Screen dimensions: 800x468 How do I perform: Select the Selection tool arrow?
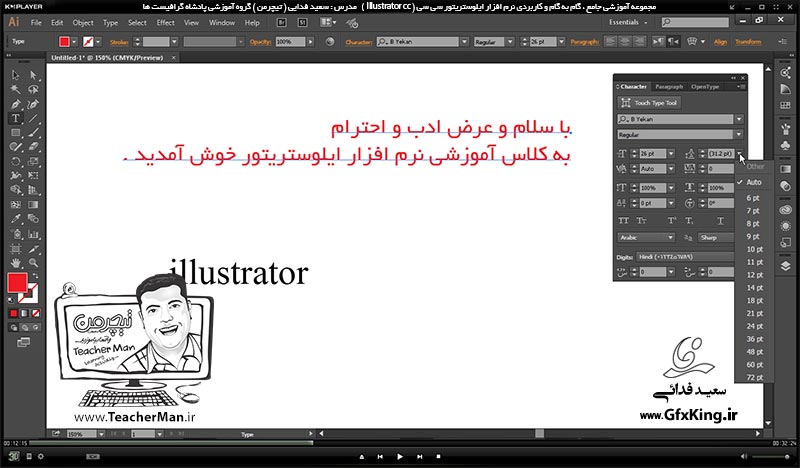click(16, 76)
